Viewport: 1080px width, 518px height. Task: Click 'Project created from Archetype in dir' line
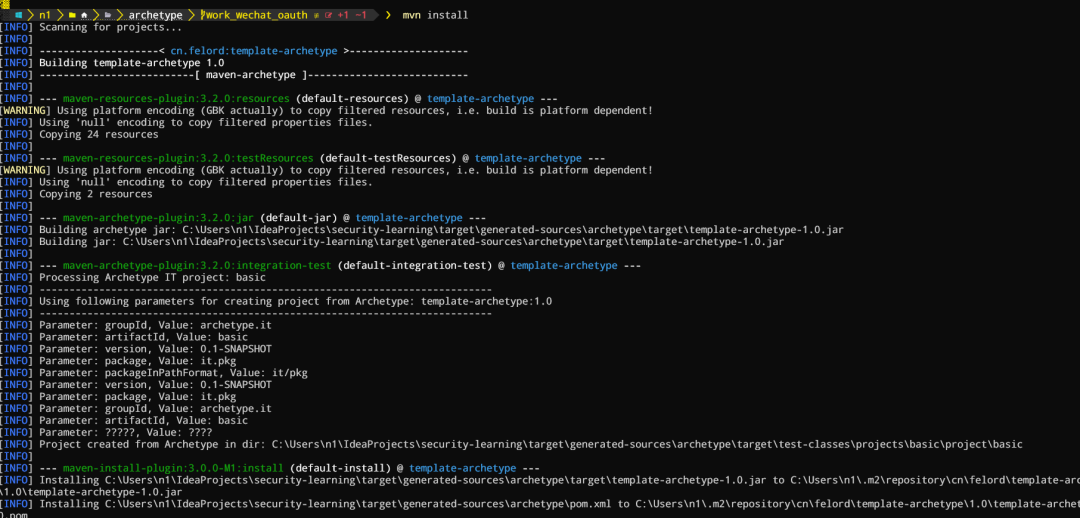coord(530,444)
